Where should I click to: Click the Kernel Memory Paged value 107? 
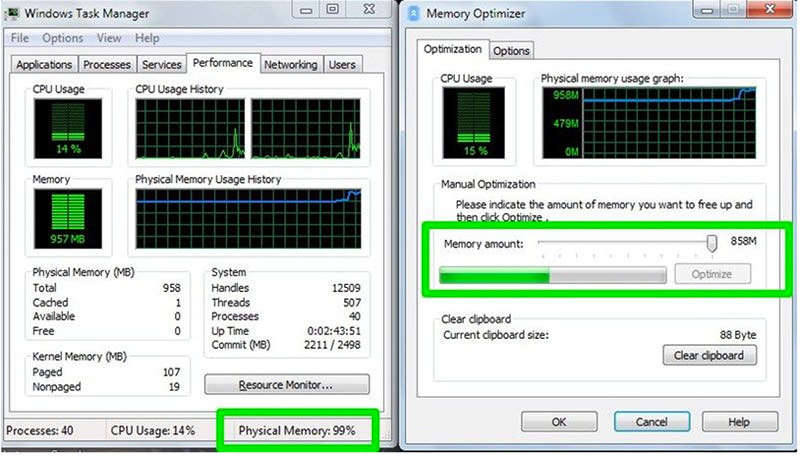coord(171,372)
